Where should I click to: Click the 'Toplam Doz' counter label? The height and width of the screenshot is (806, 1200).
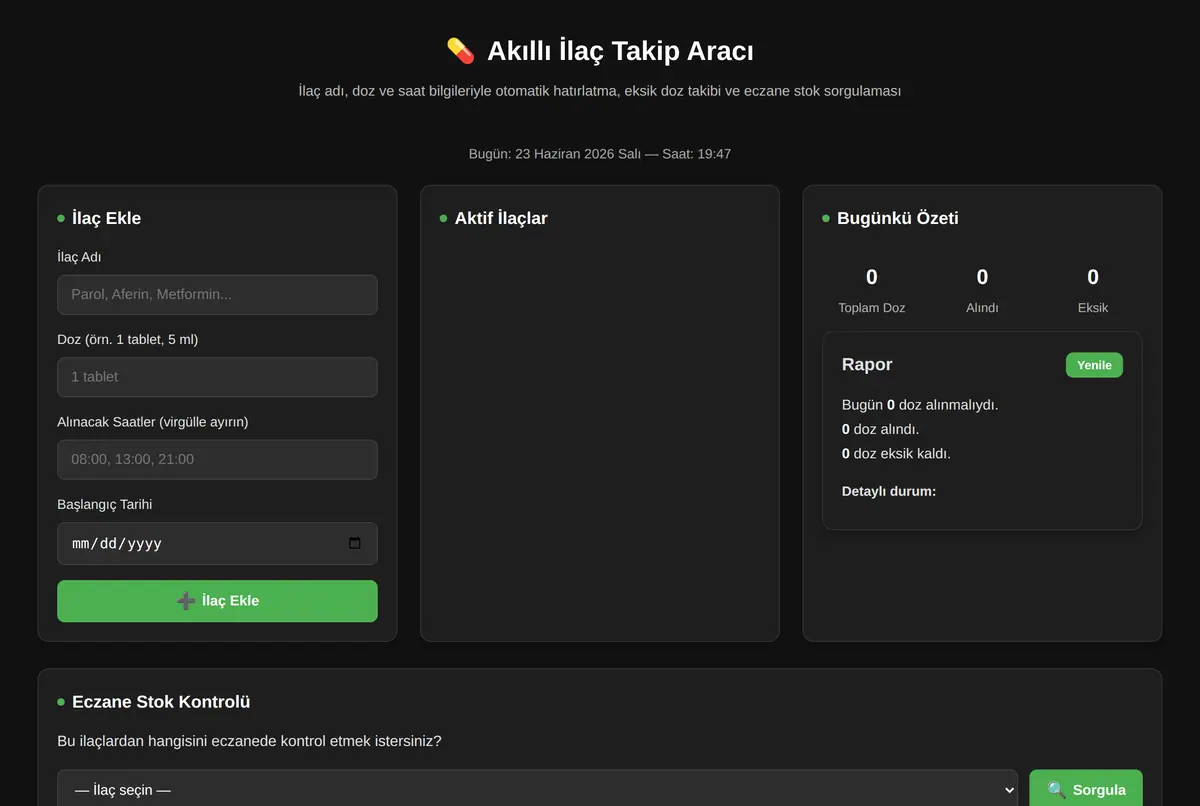(x=872, y=308)
